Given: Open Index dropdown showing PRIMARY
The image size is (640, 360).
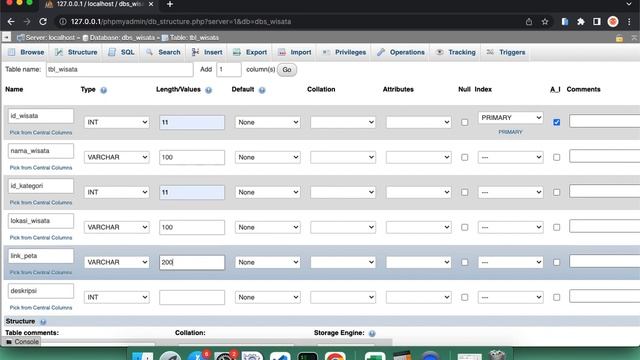Looking at the screenshot, I should (511, 118).
